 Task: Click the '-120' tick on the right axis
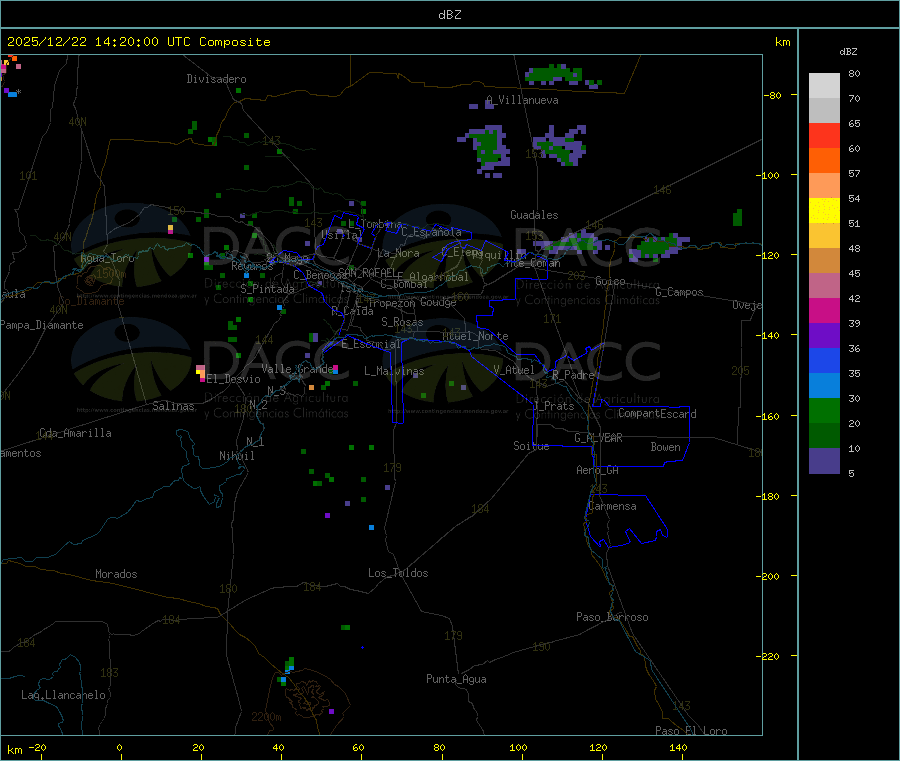point(768,255)
